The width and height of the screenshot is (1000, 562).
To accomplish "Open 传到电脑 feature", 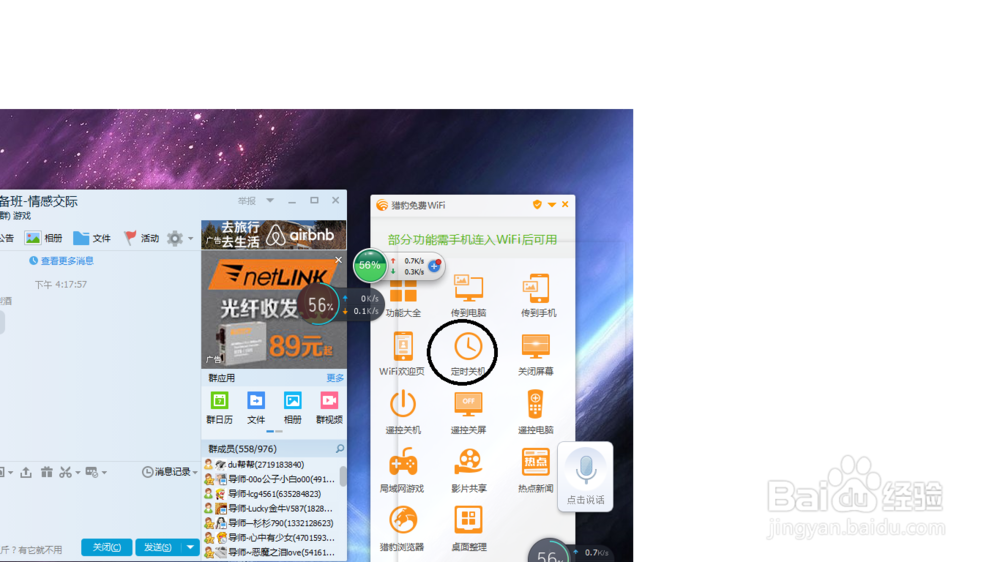I will 468,295.
